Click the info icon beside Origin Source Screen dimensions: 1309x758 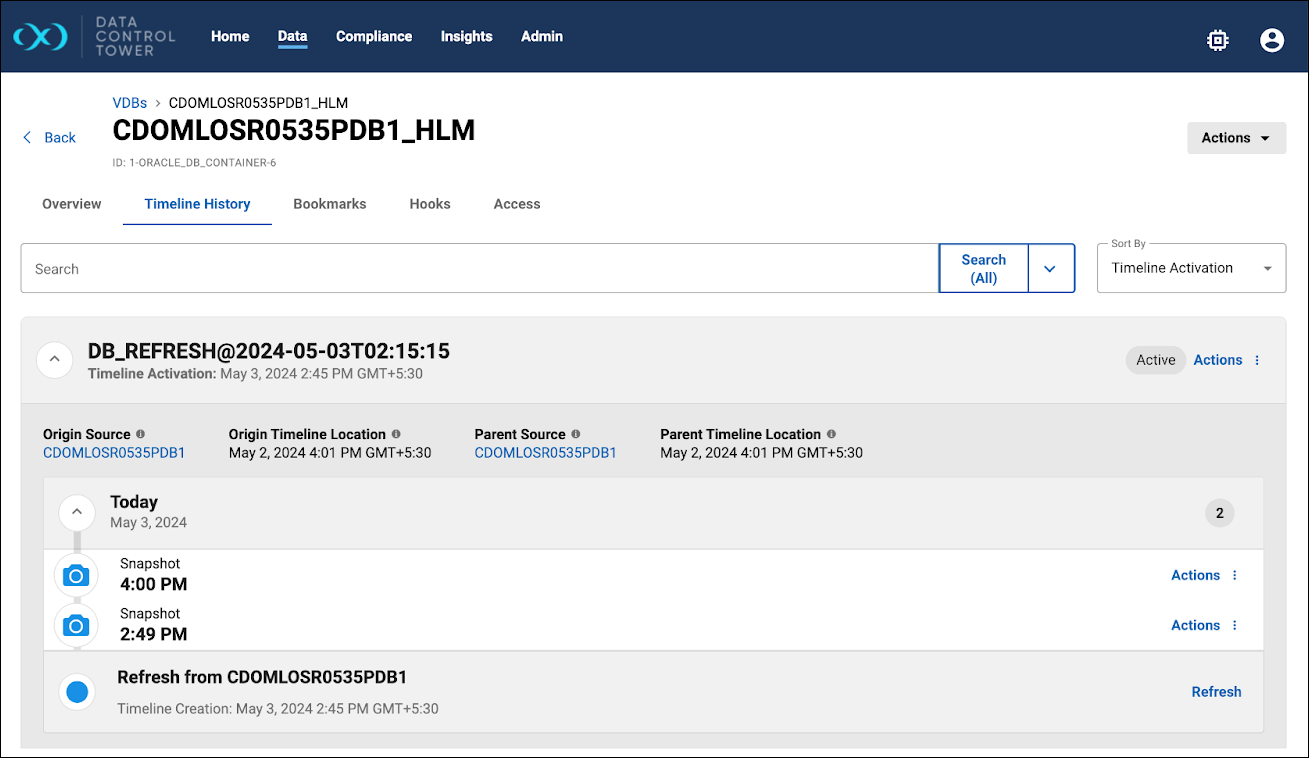140,434
